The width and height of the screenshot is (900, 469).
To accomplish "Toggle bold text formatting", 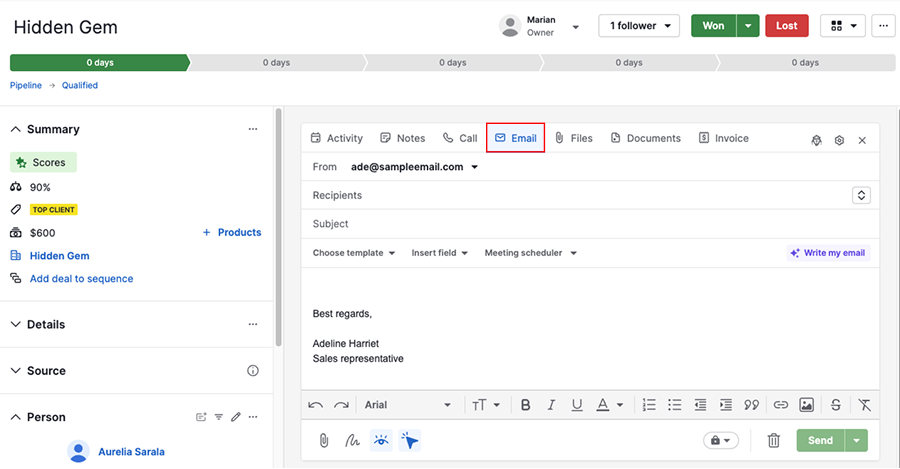I will 525,405.
